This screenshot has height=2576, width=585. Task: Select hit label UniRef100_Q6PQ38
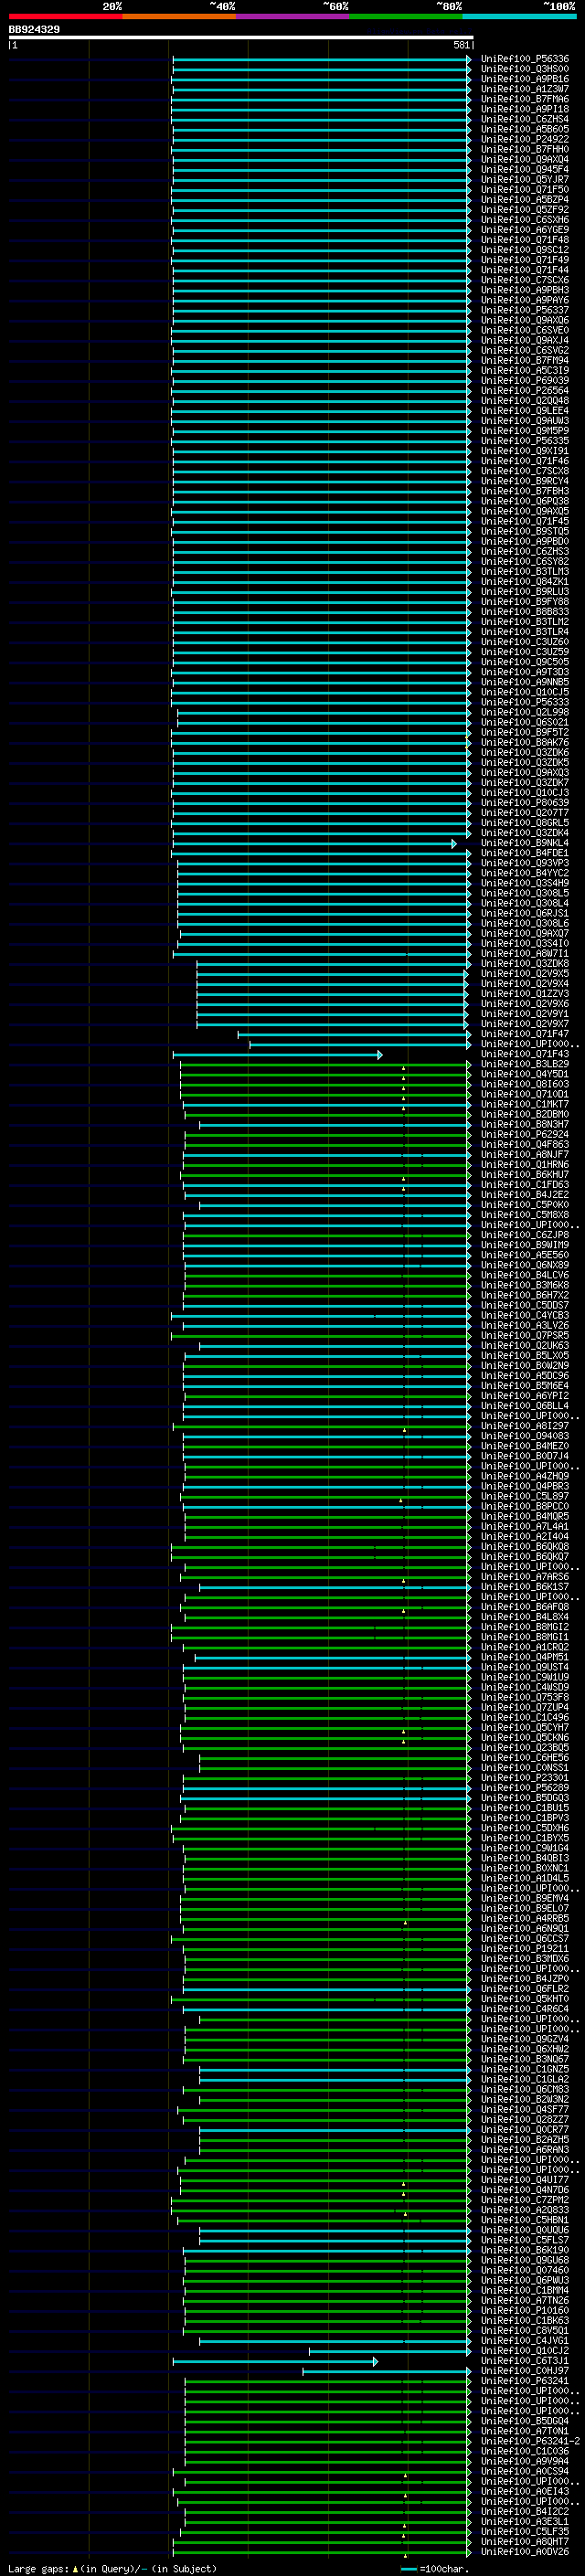pyautogui.click(x=525, y=502)
